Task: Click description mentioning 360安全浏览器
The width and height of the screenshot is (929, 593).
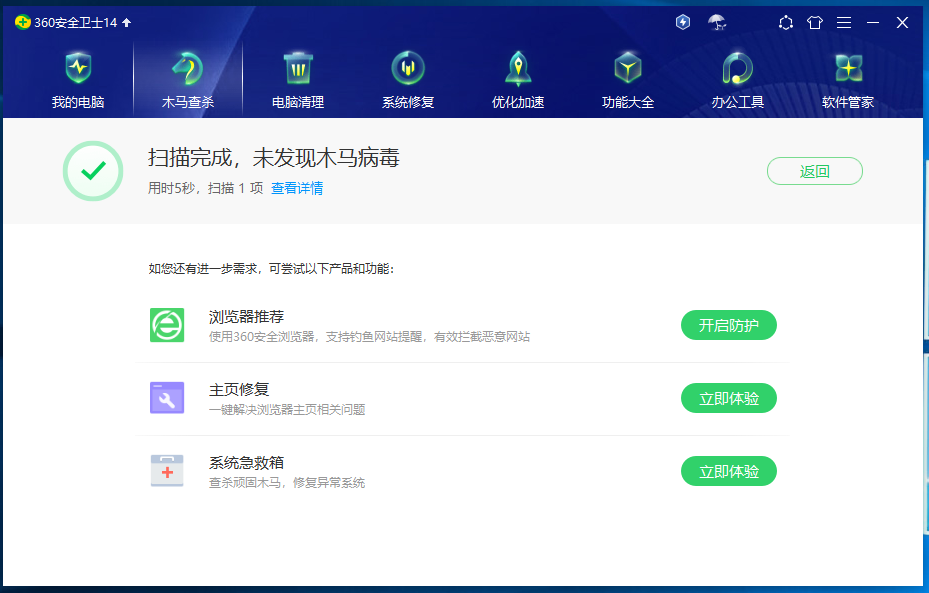Action: [369, 336]
